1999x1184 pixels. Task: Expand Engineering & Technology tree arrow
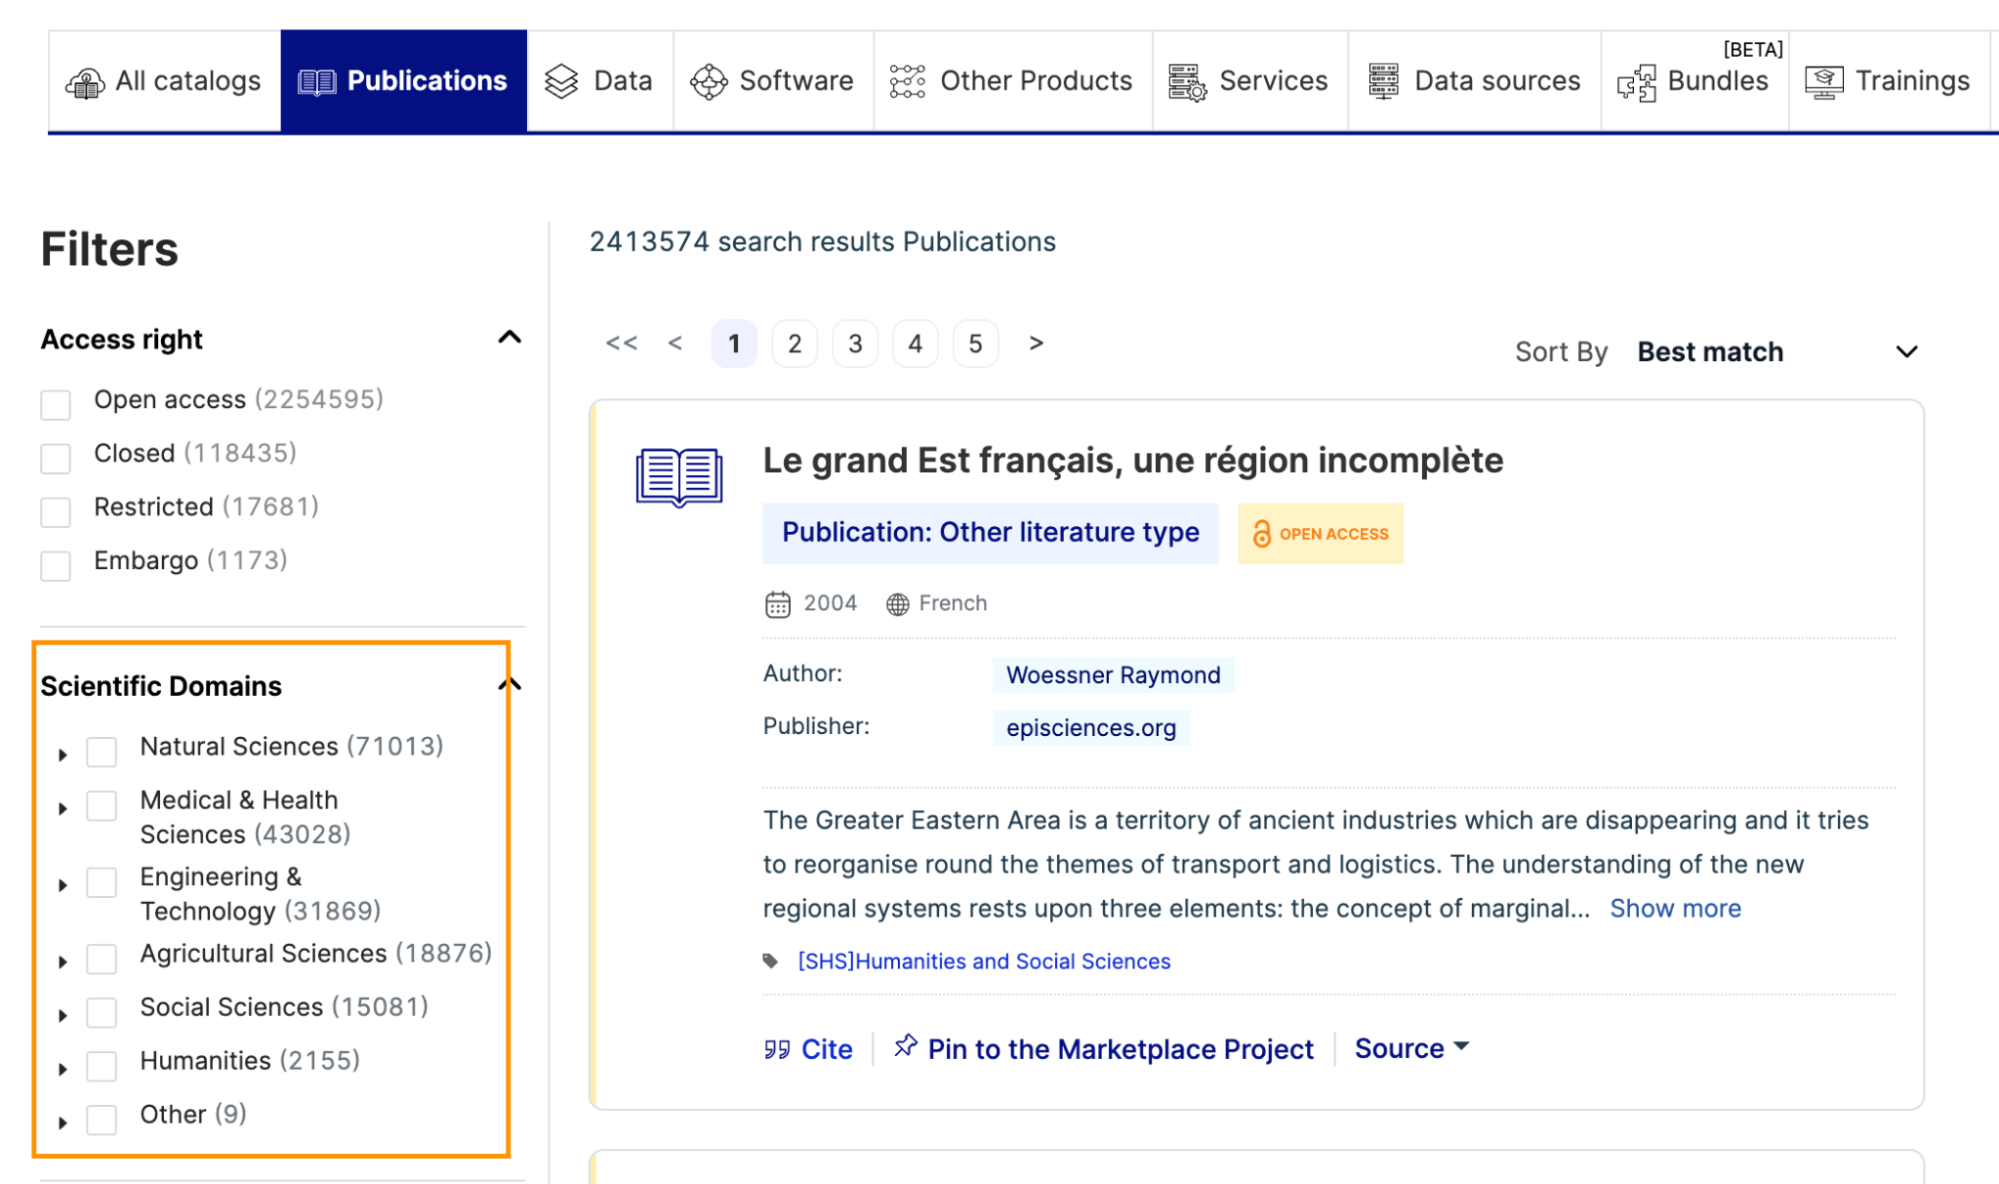pos(63,886)
